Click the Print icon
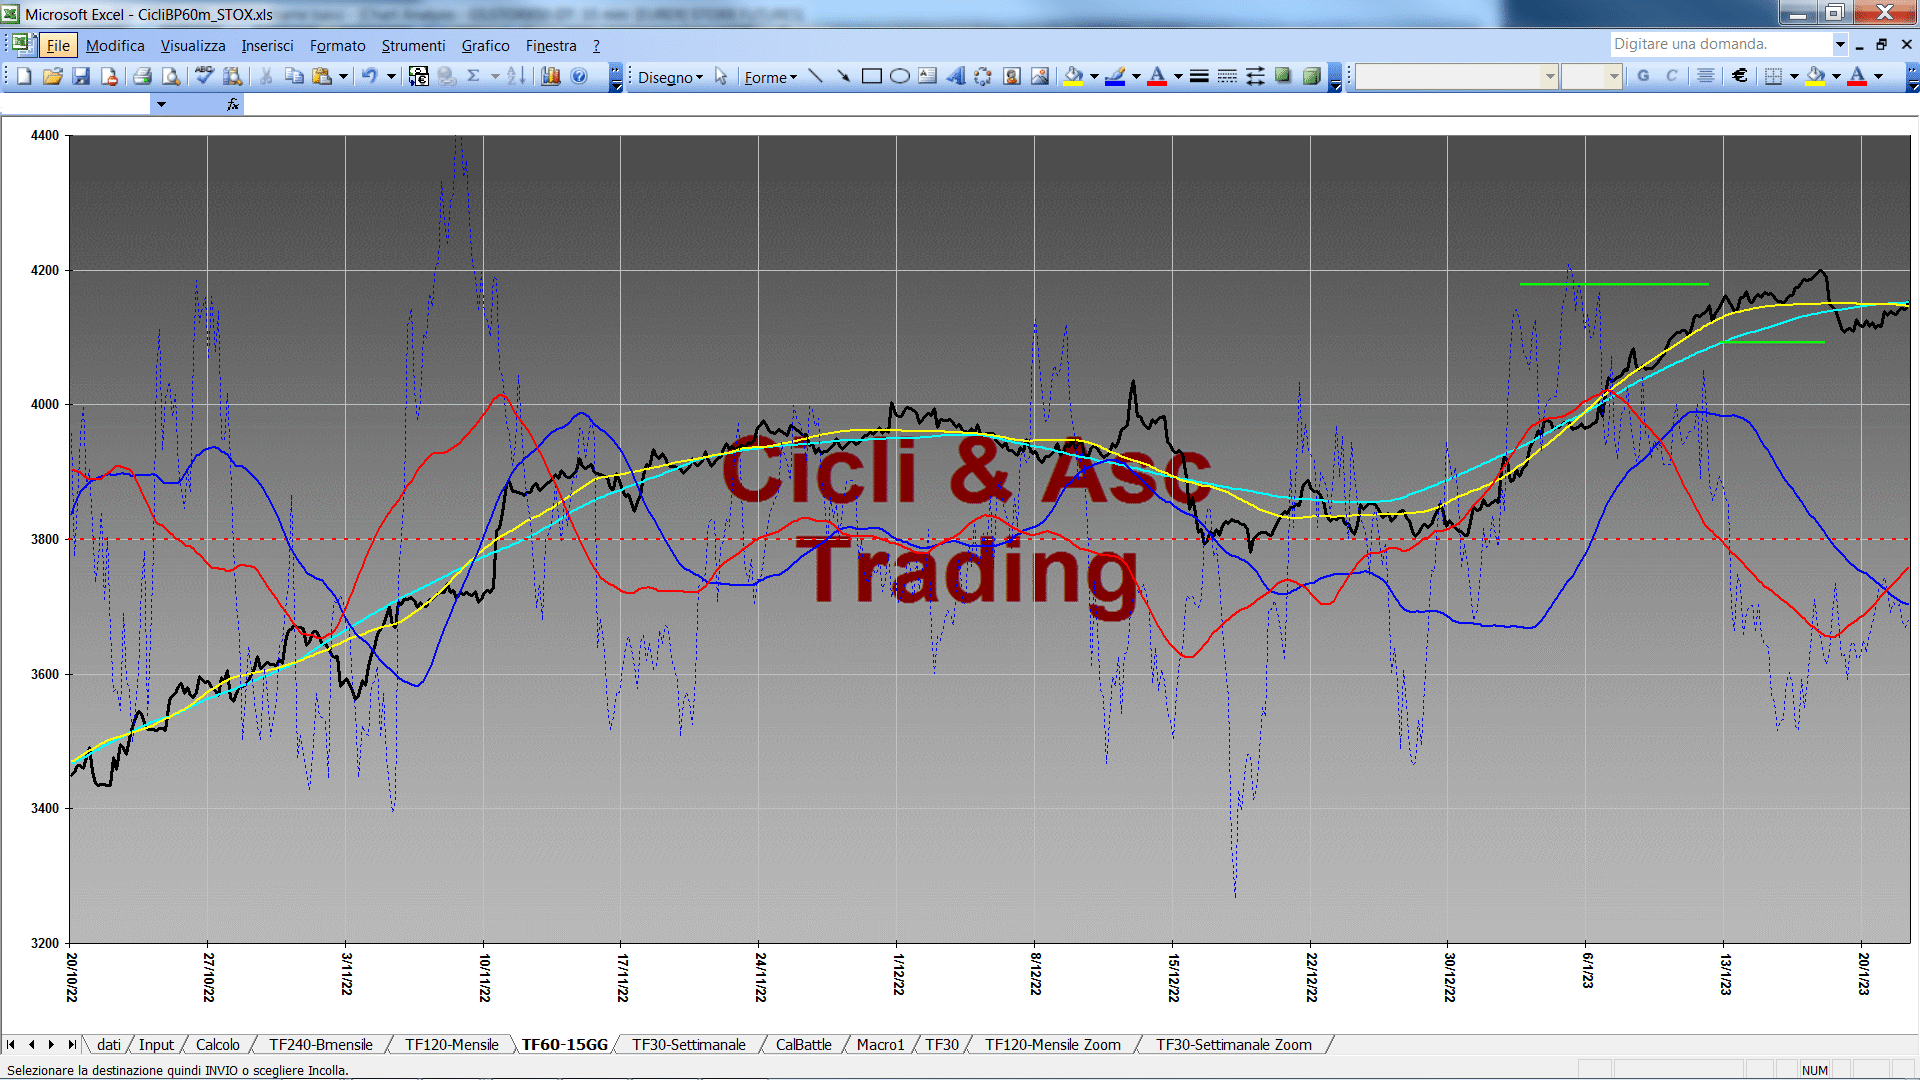Screen dimensions: 1920x1080 point(142,77)
